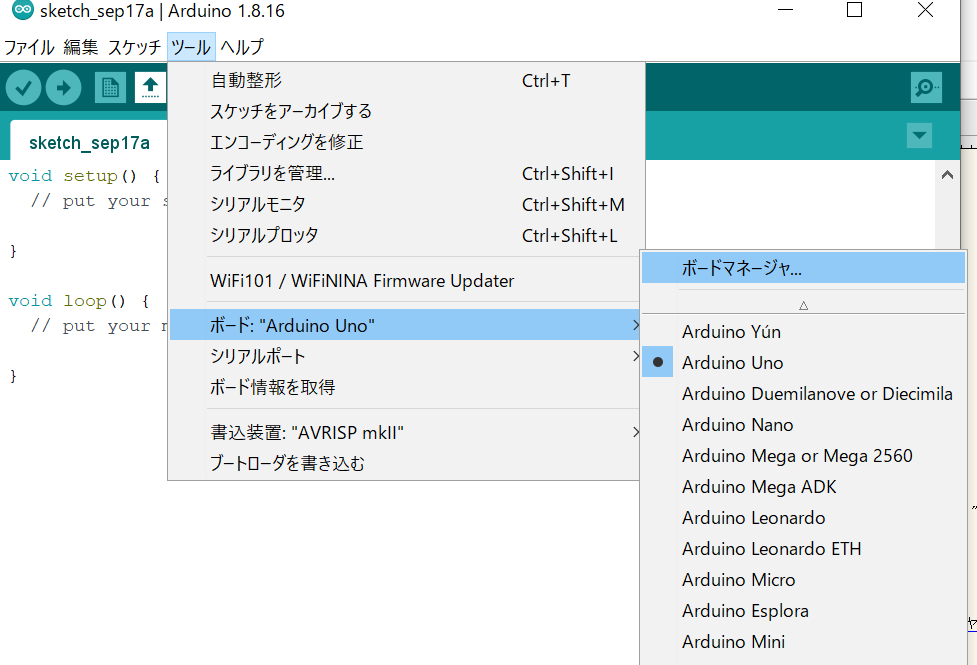Select Arduino Mega or Mega 2560
977x665 pixels.
(x=803, y=456)
